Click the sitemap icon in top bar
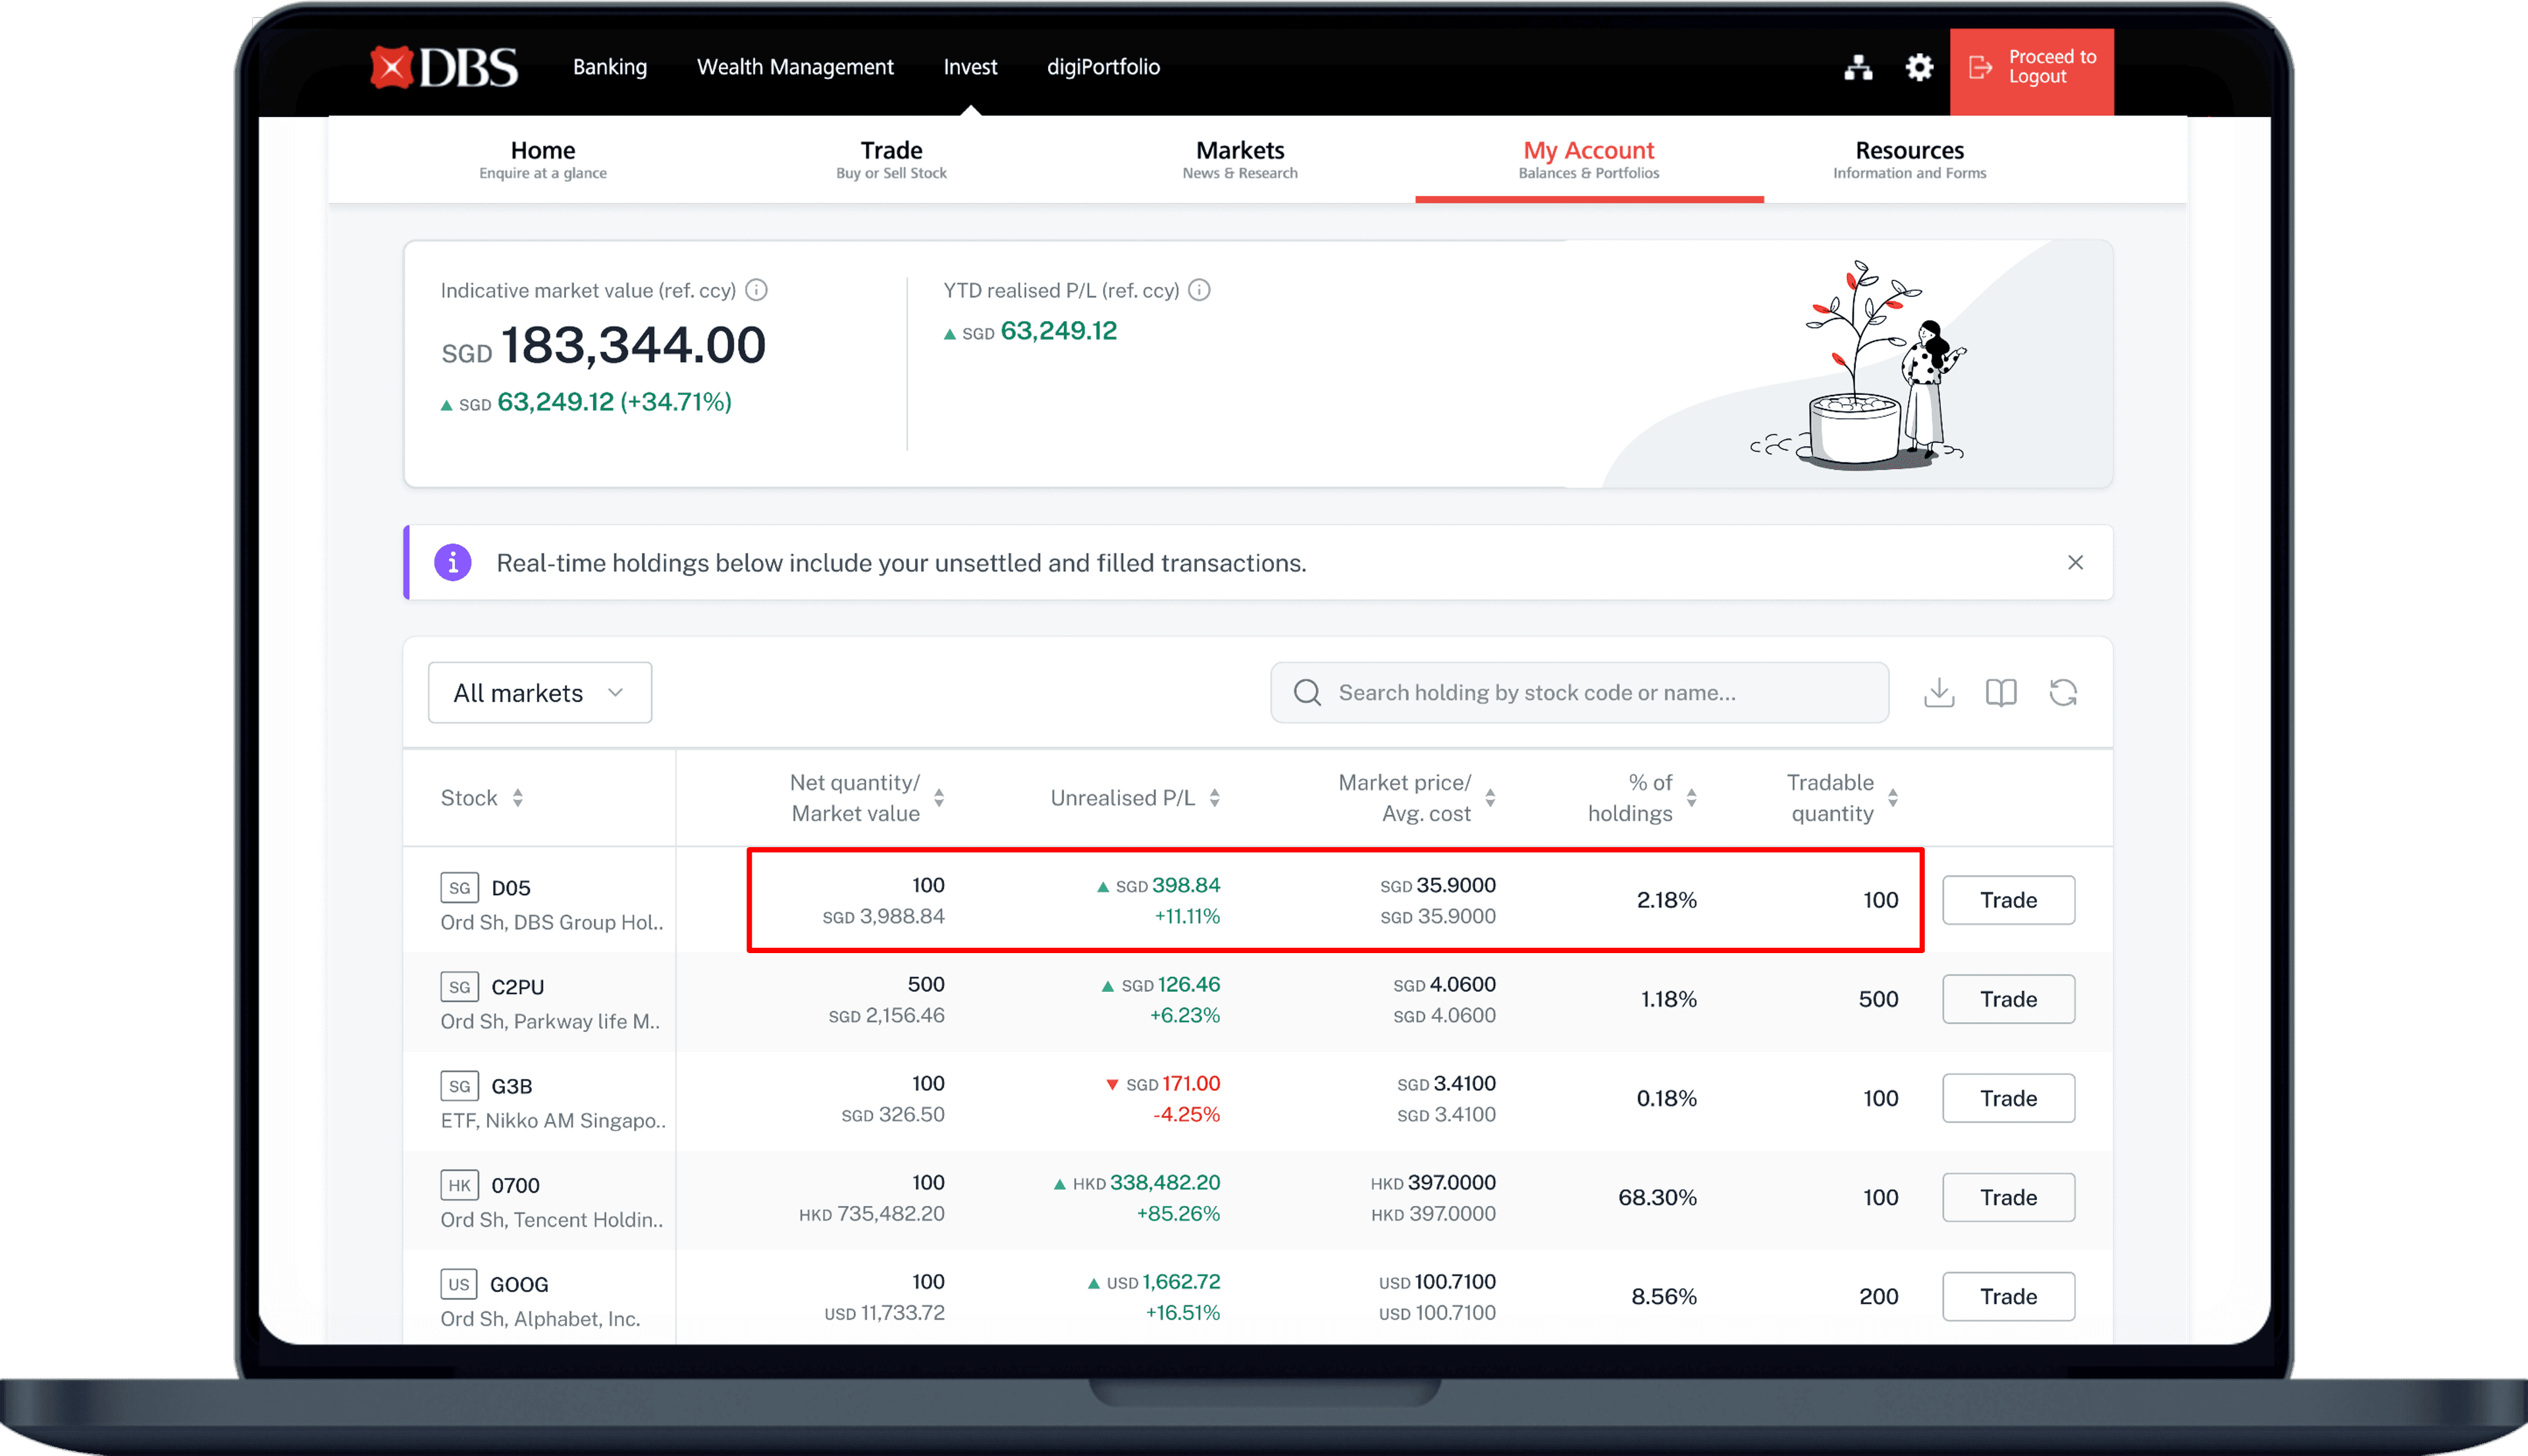Image resolution: width=2528 pixels, height=1456 pixels. click(1857, 67)
